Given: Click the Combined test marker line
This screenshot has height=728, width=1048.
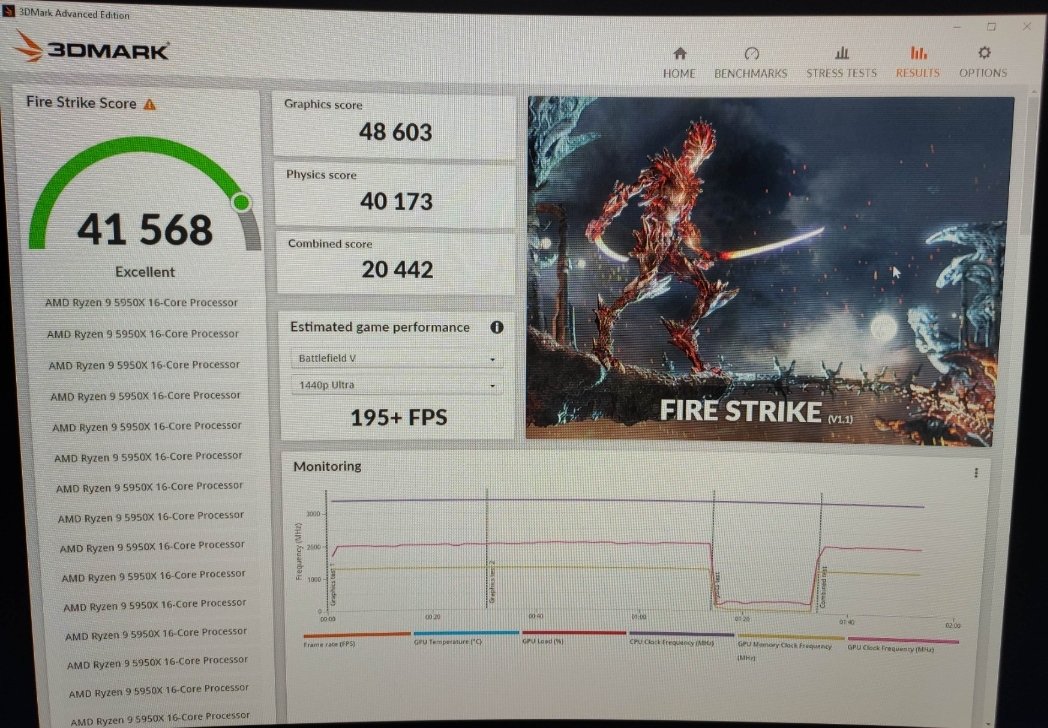Looking at the screenshot, I should (821, 552).
